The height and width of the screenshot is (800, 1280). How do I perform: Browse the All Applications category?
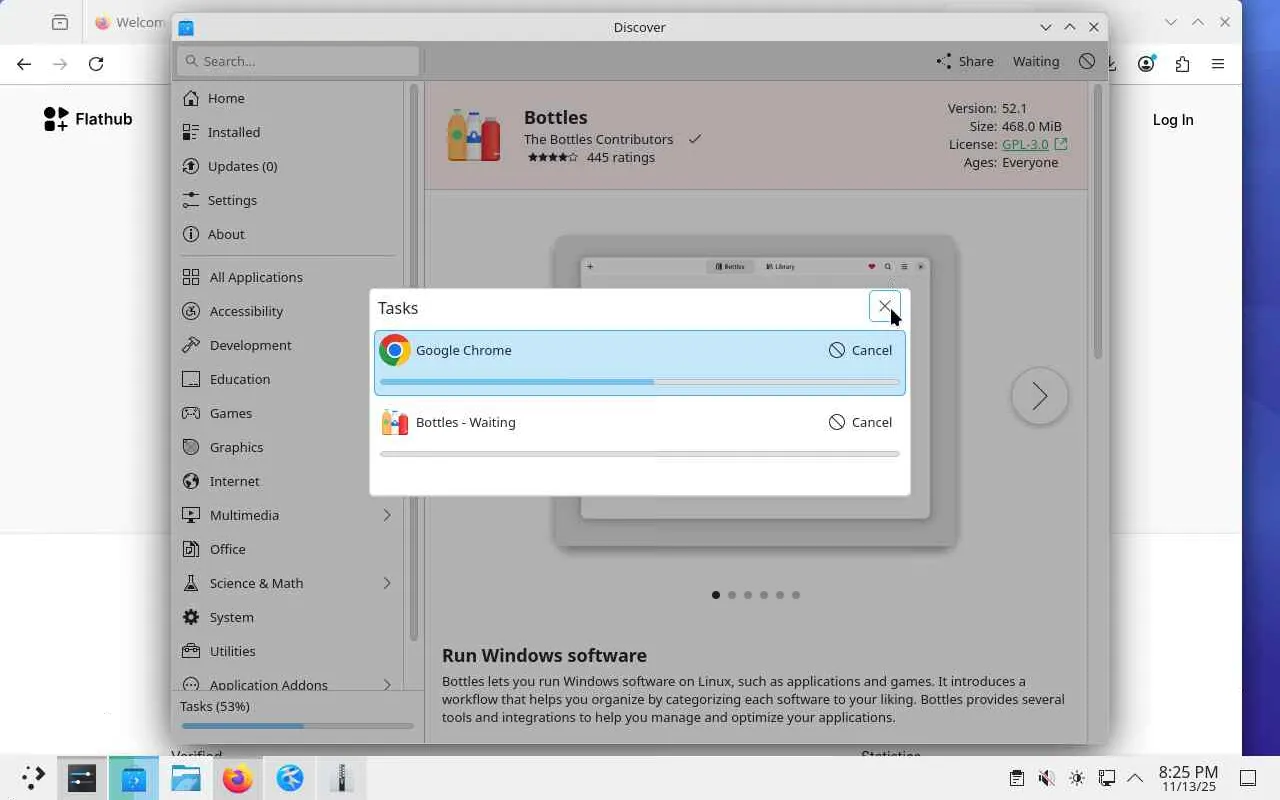click(290, 277)
